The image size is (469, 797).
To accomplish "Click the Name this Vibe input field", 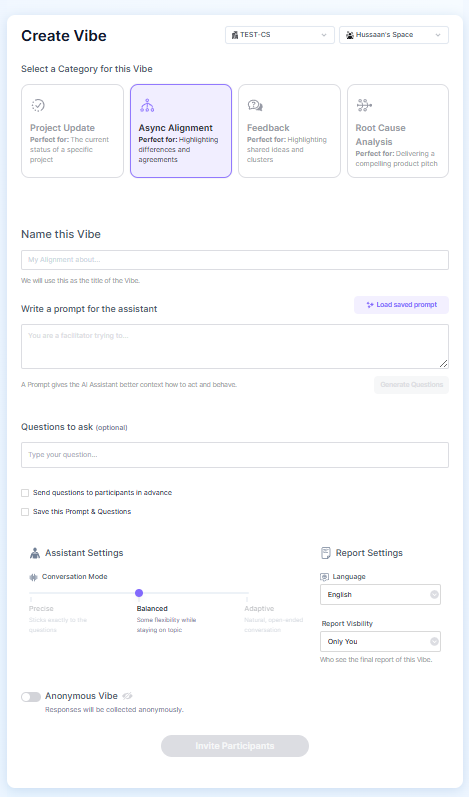I will [x=235, y=260].
